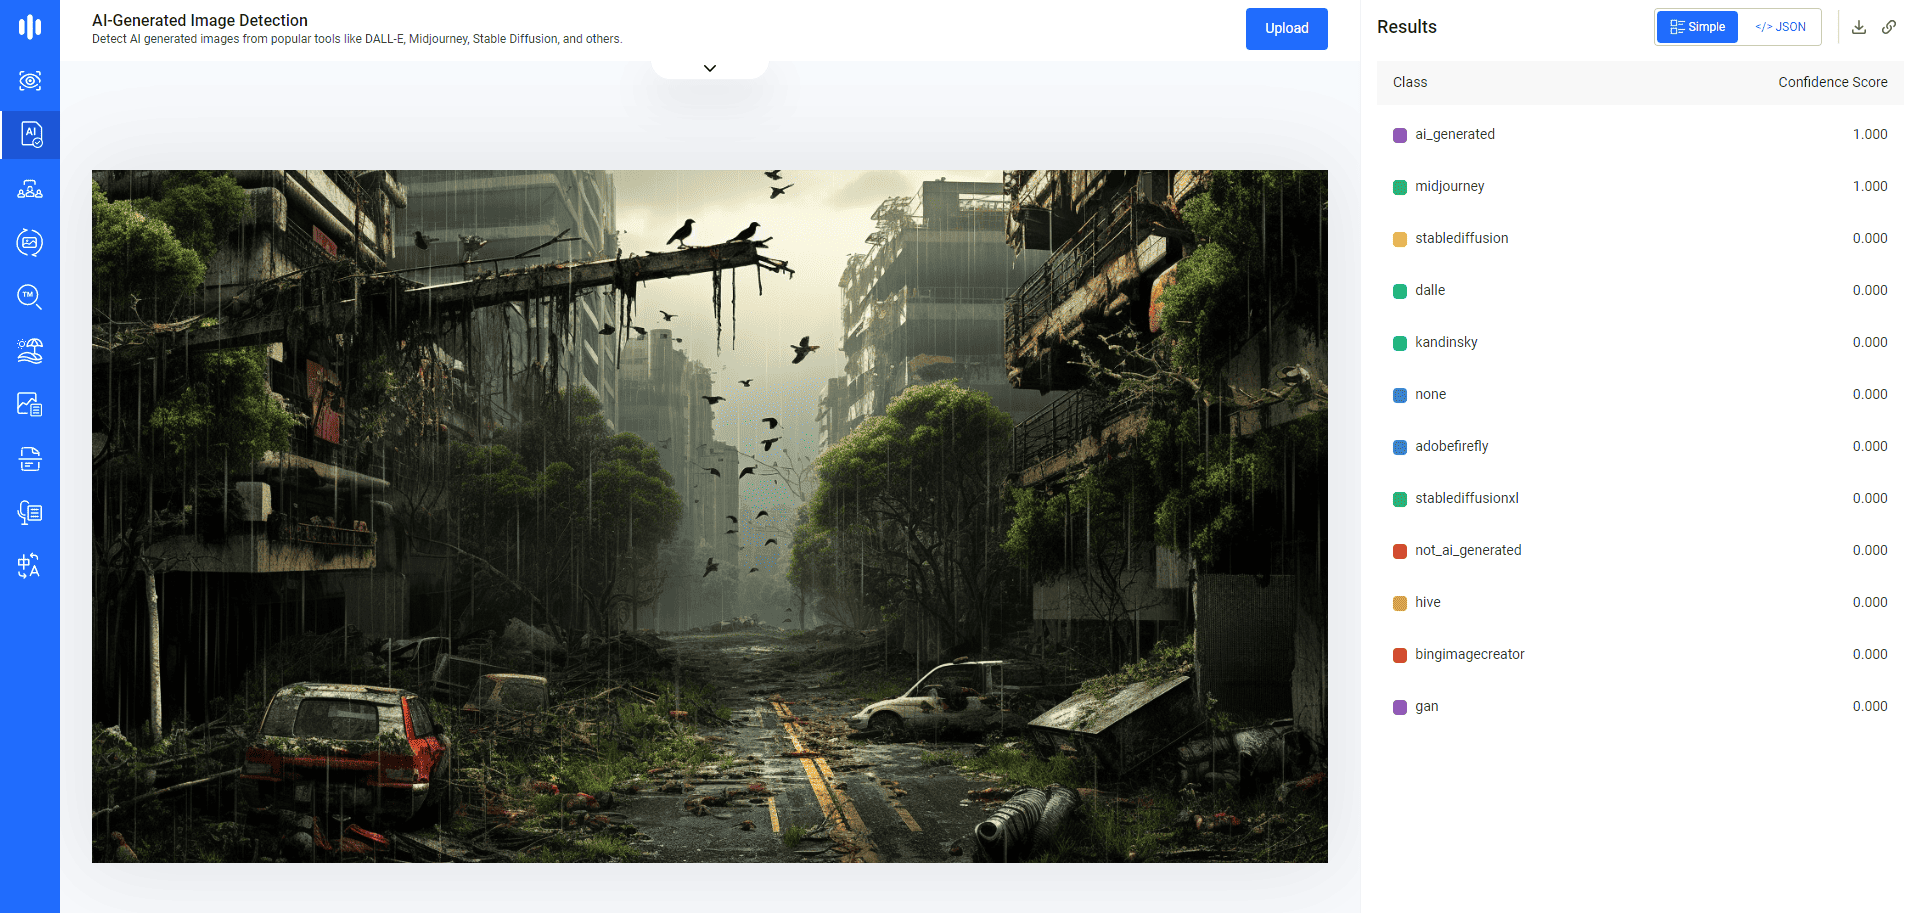Click the midjourney score 1.000
This screenshot has width=1920, height=913.
pyautogui.click(x=1870, y=186)
